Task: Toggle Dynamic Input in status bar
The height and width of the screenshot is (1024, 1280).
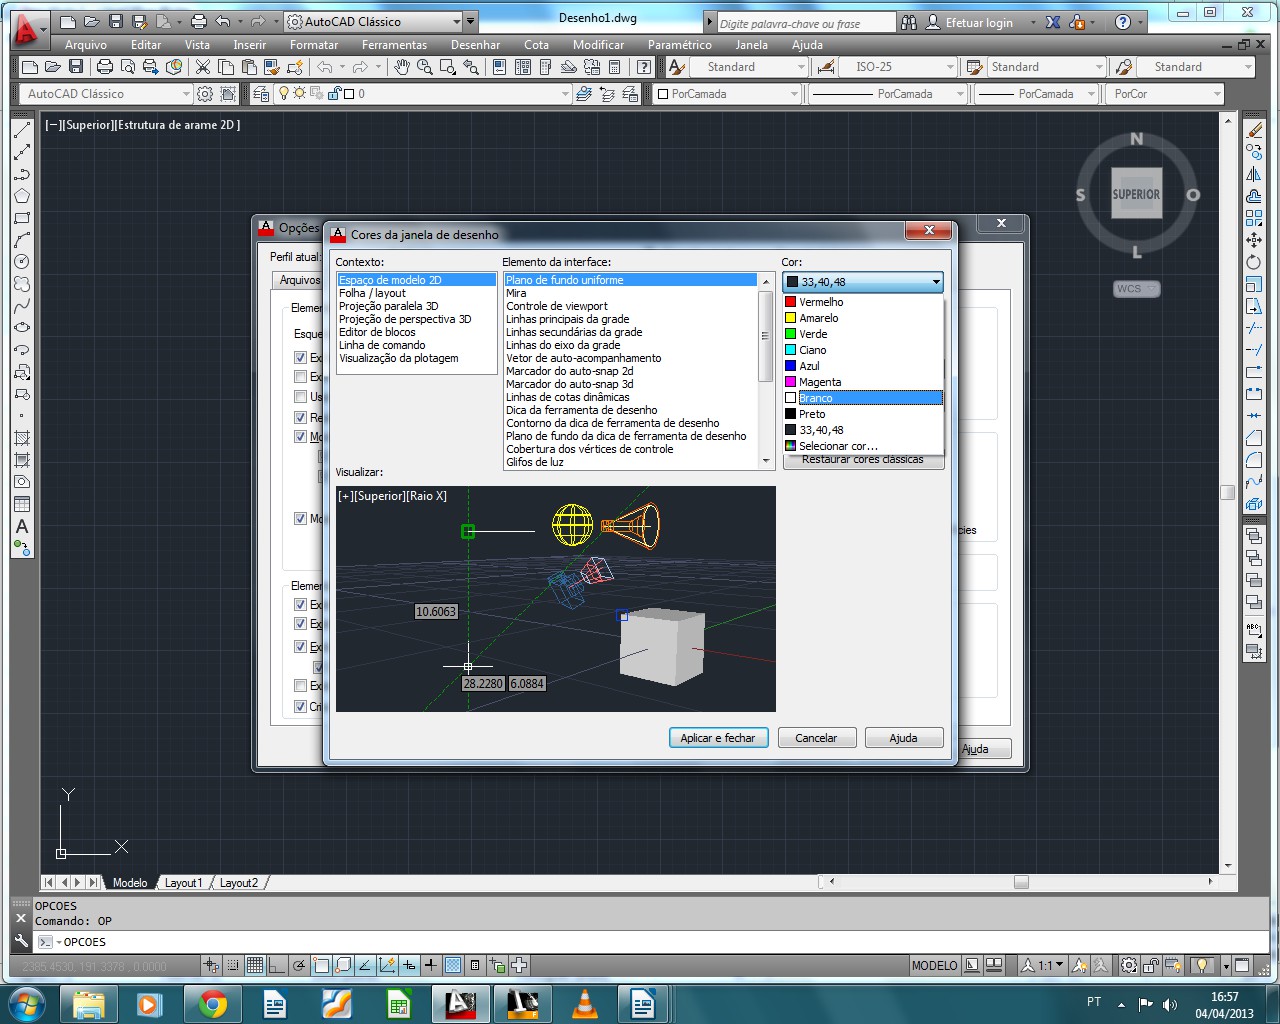Action: pos(409,965)
